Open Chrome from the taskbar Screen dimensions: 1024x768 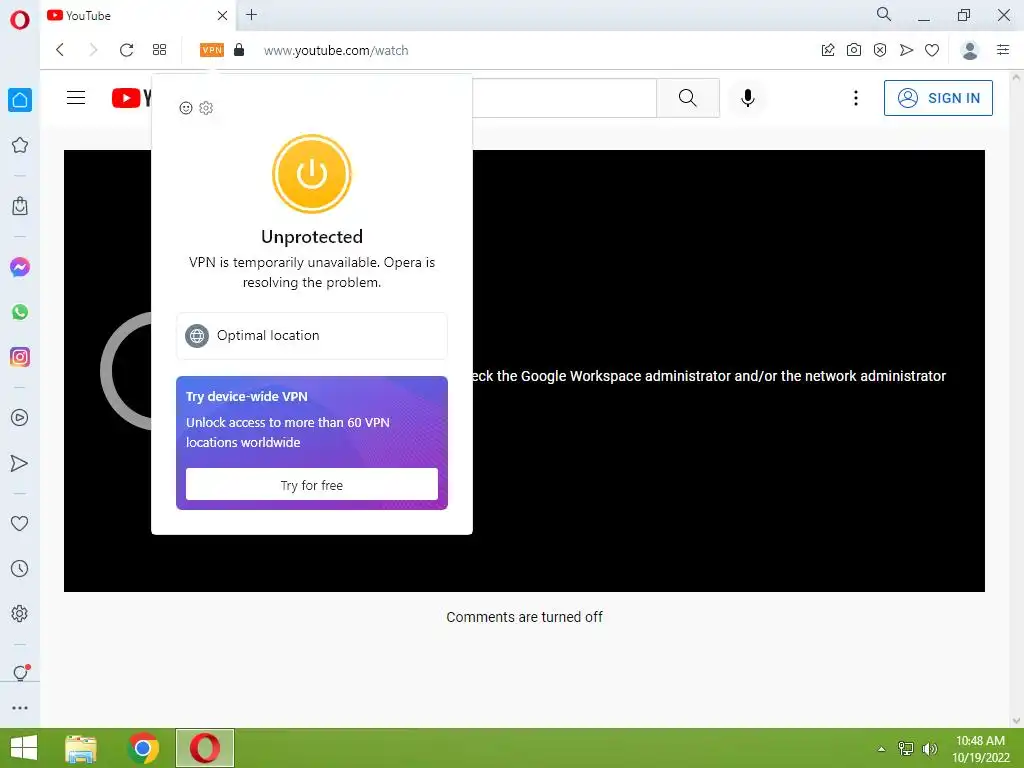pyautogui.click(x=143, y=748)
